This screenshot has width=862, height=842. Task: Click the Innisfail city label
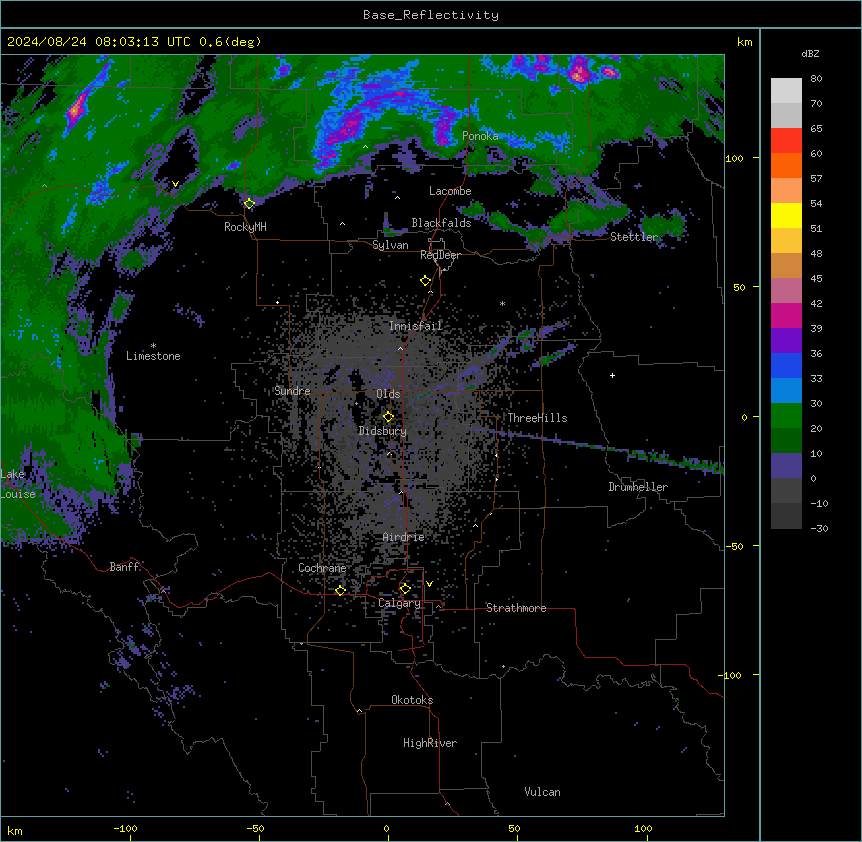pyautogui.click(x=415, y=326)
